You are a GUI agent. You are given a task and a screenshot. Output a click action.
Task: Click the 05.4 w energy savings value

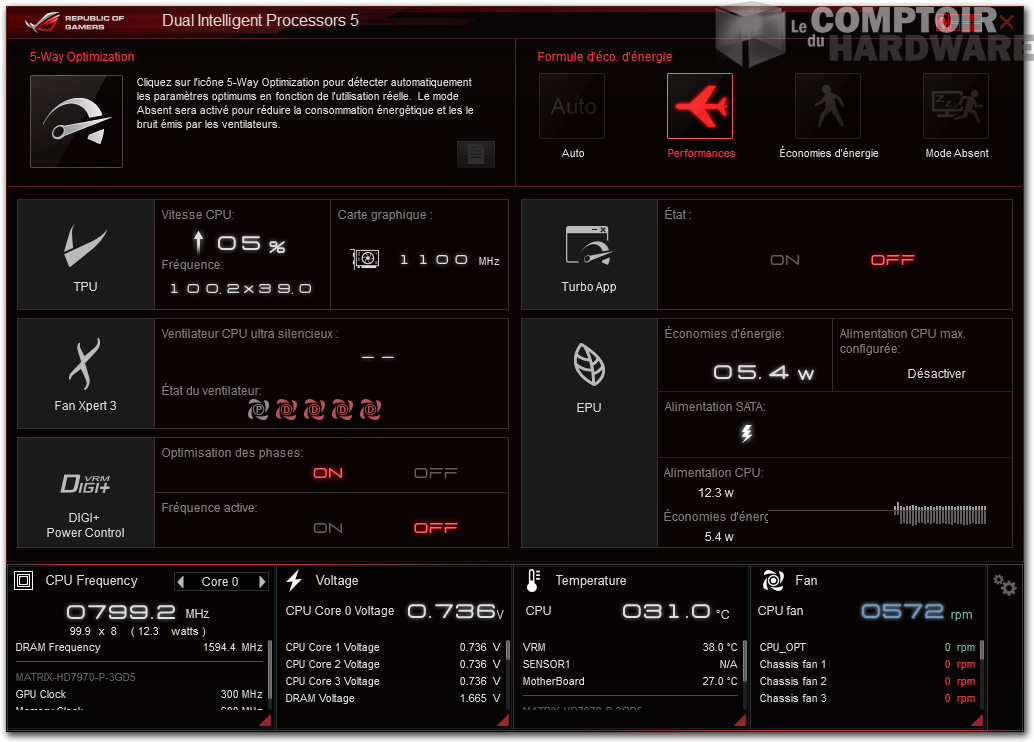(x=764, y=373)
